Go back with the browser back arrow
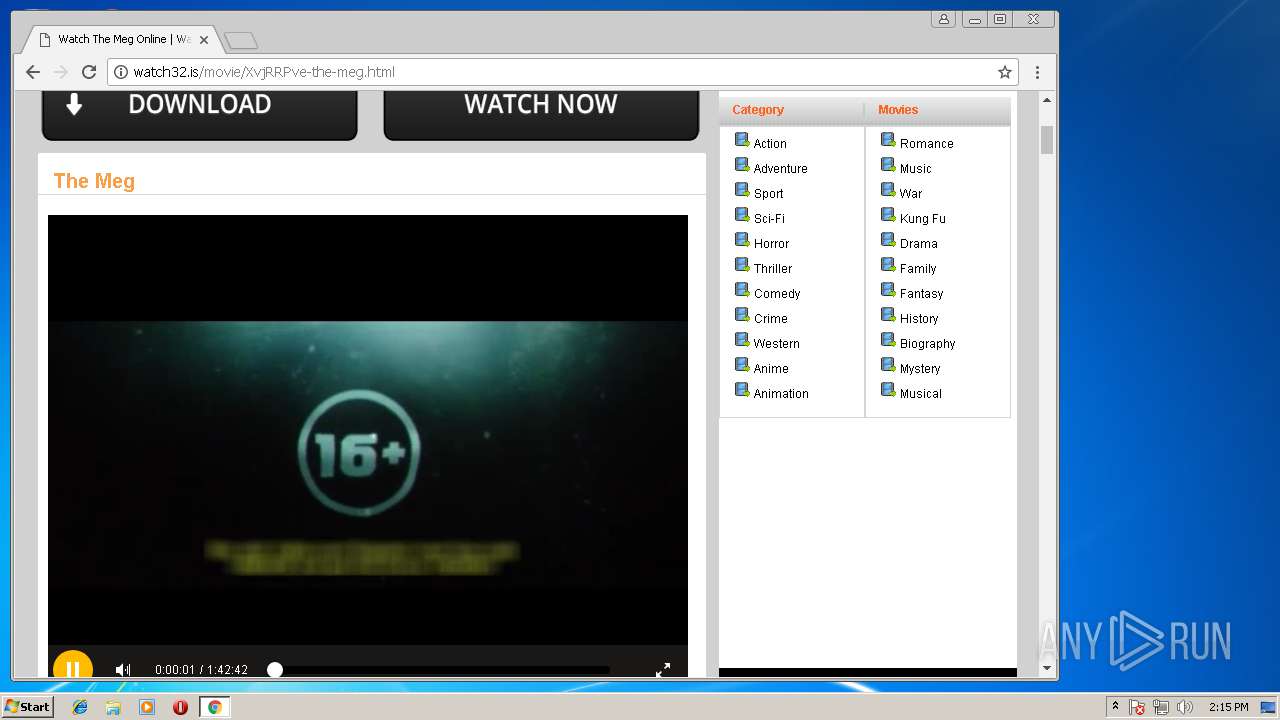This screenshot has height=720, width=1280. coord(33,72)
